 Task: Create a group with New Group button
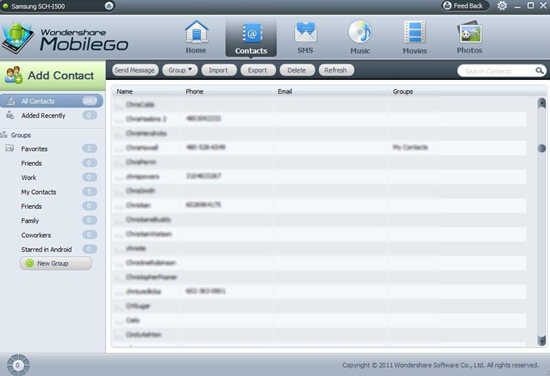point(56,263)
